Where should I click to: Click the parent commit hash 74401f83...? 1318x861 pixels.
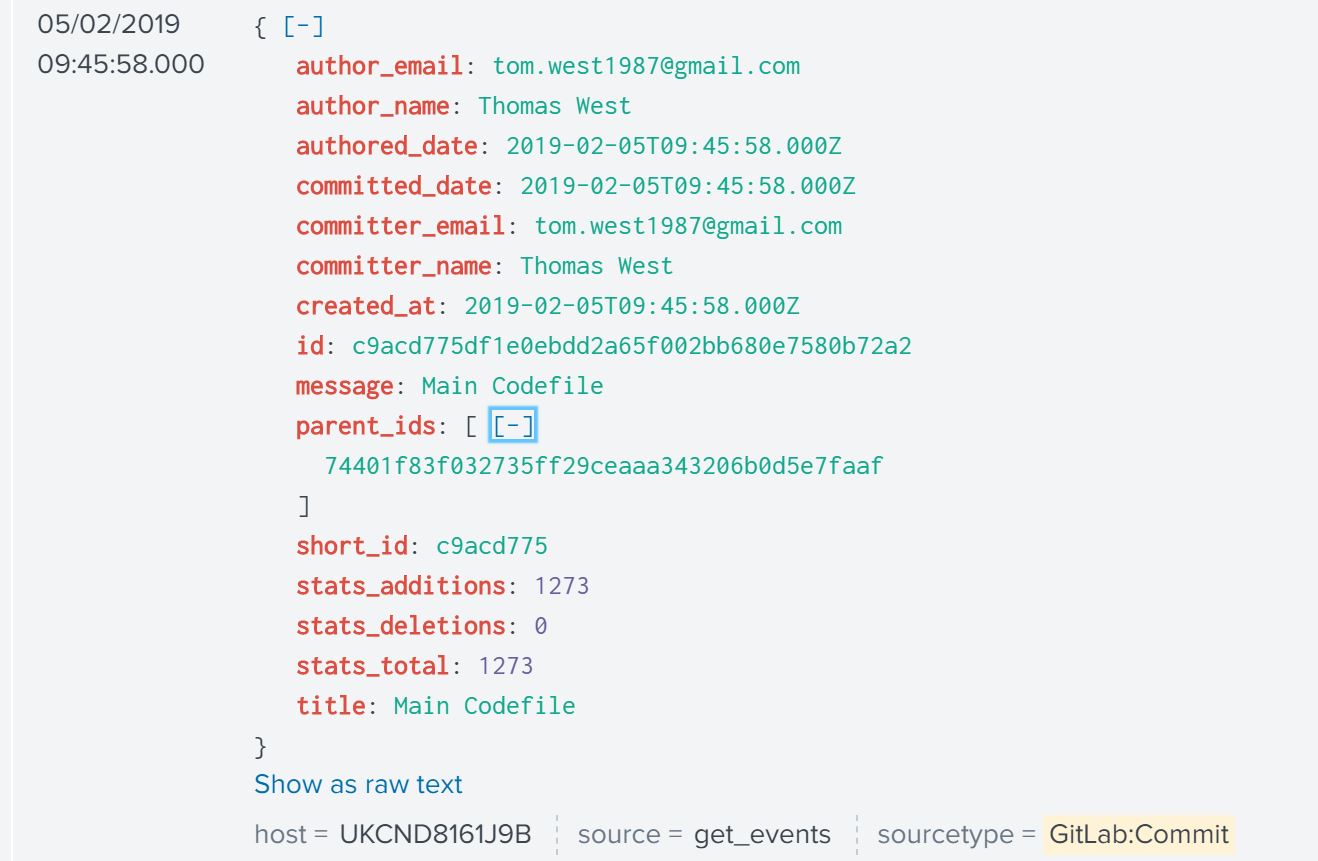click(x=604, y=466)
